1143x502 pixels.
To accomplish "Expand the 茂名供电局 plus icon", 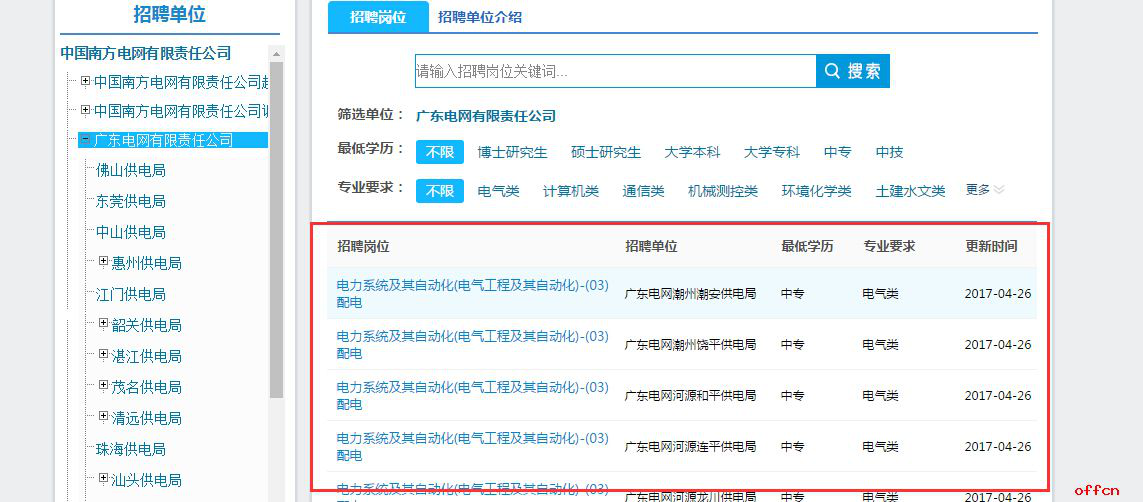I will click(x=103, y=386).
